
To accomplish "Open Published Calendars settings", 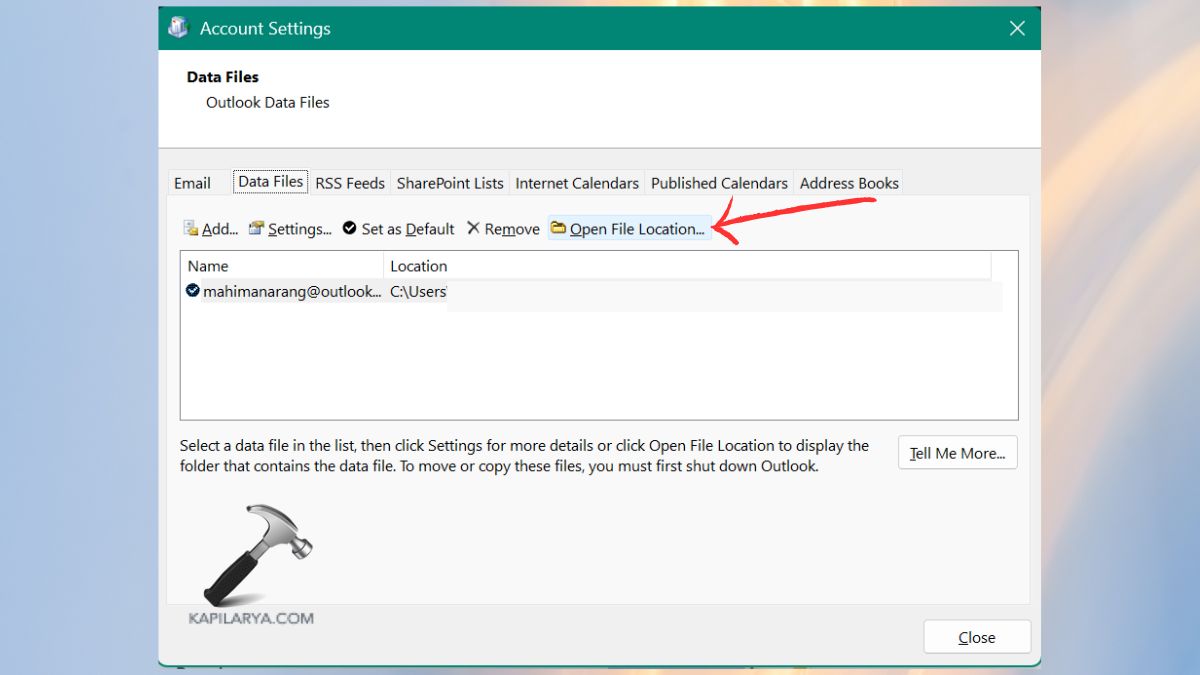I will tap(719, 183).
